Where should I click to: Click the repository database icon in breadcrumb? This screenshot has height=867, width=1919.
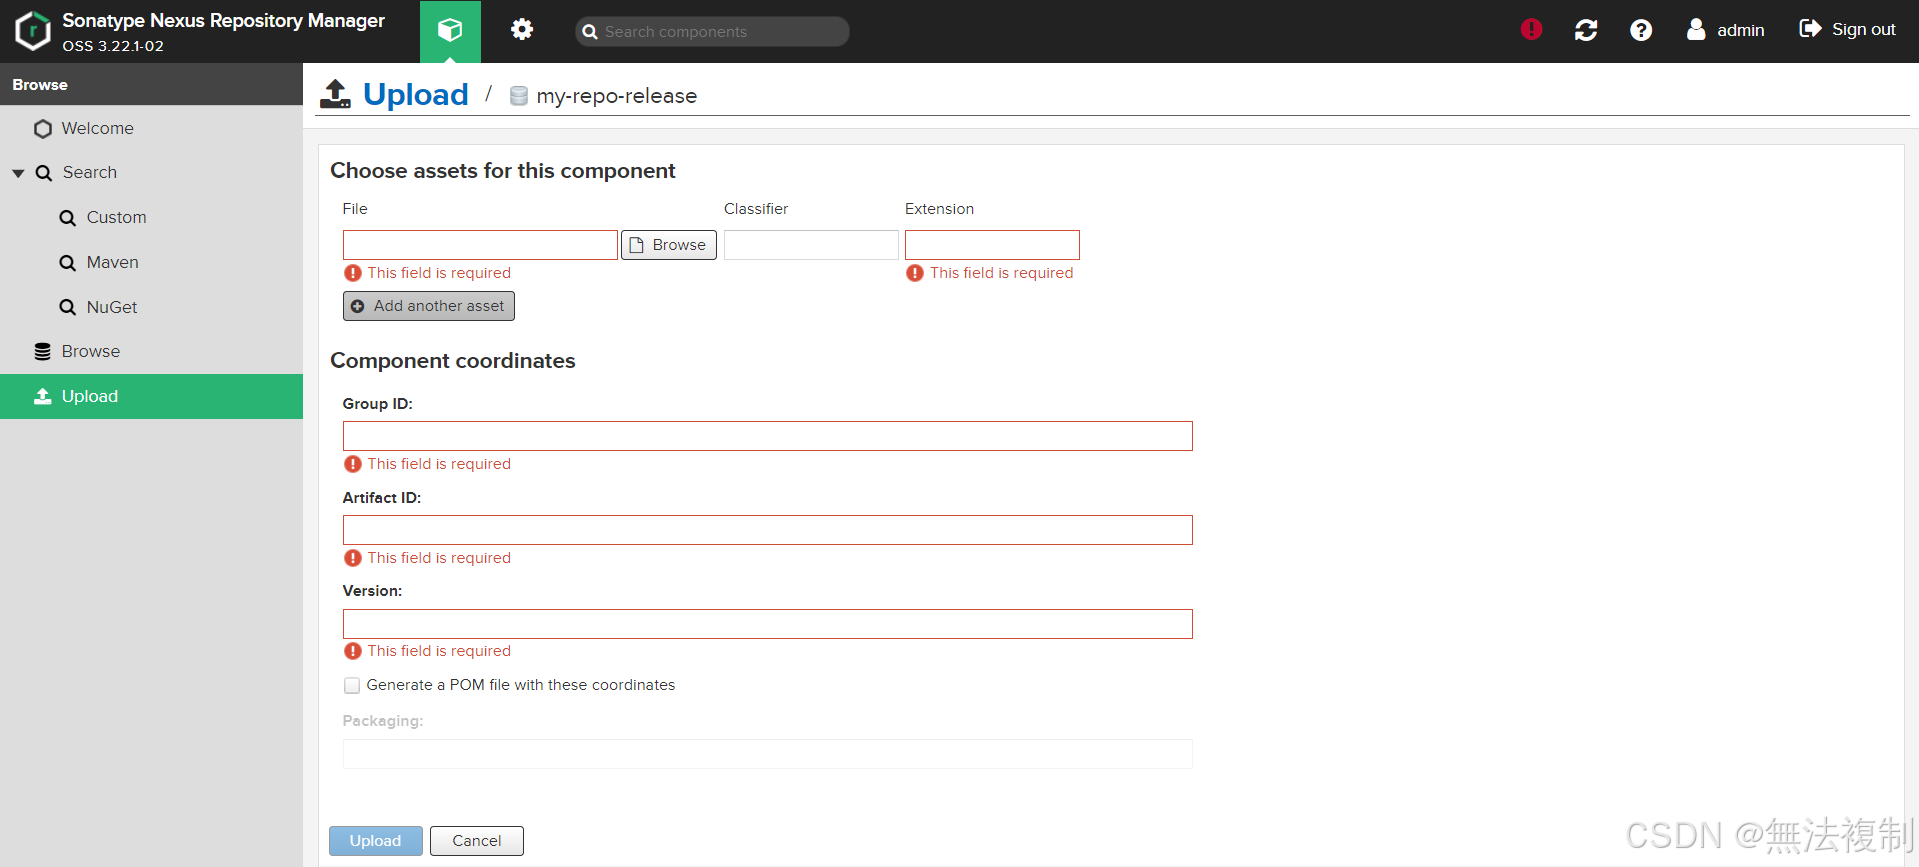[519, 96]
